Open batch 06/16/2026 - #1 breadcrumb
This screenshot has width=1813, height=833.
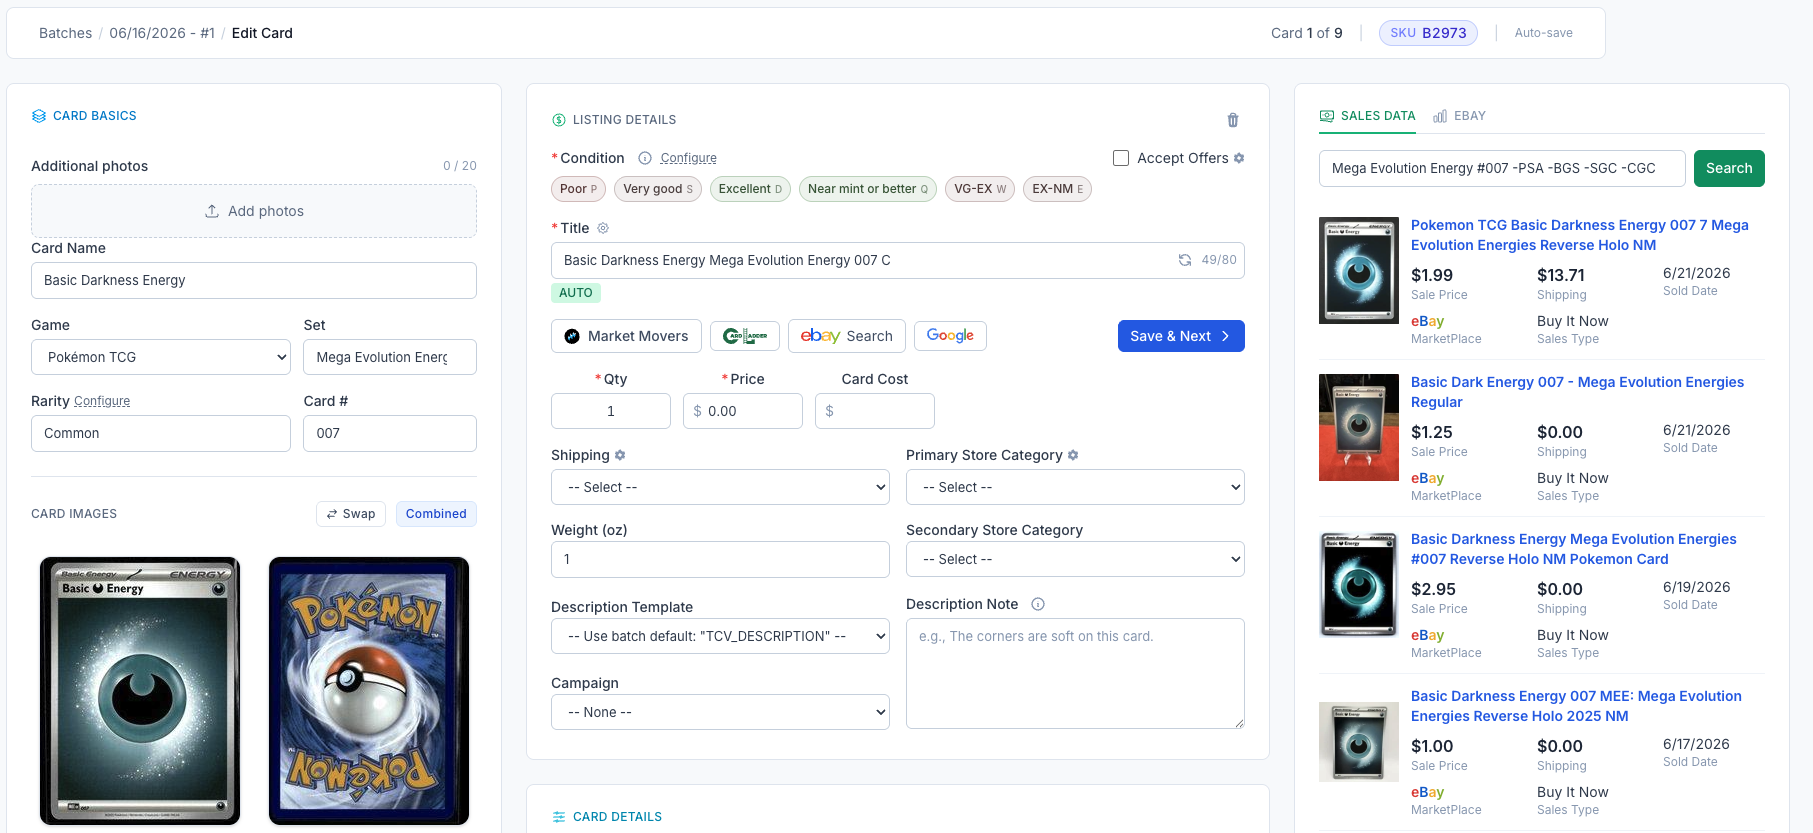tap(162, 33)
